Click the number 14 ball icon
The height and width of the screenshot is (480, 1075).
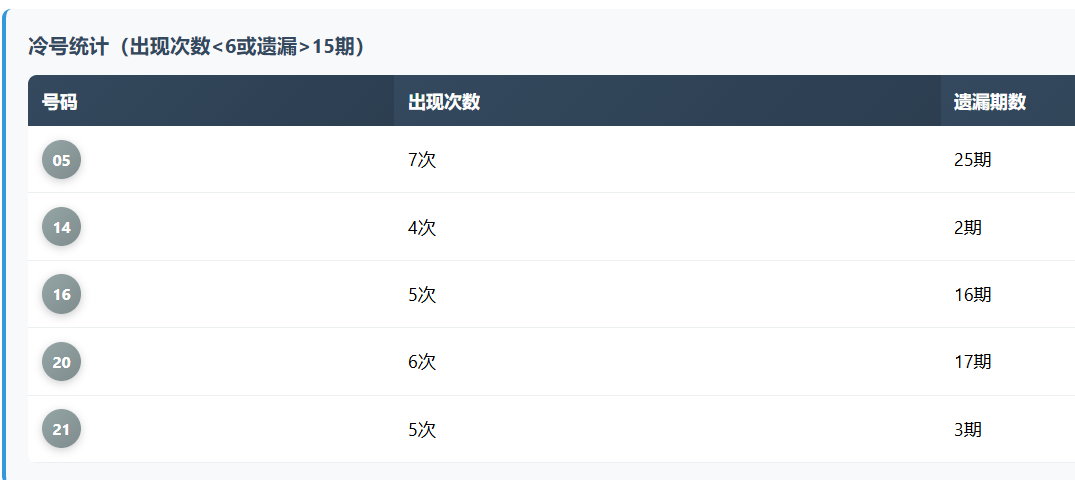(x=61, y=227)
